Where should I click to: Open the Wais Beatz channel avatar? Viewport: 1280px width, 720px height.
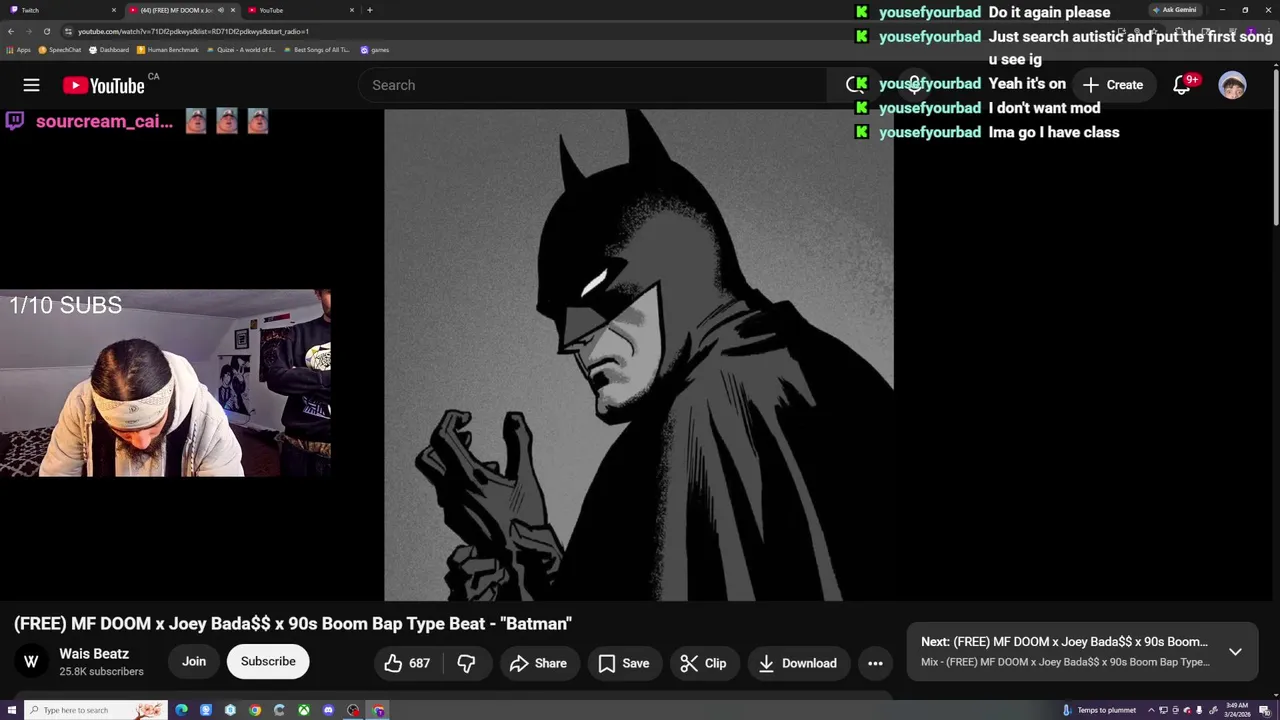[31, 661]
